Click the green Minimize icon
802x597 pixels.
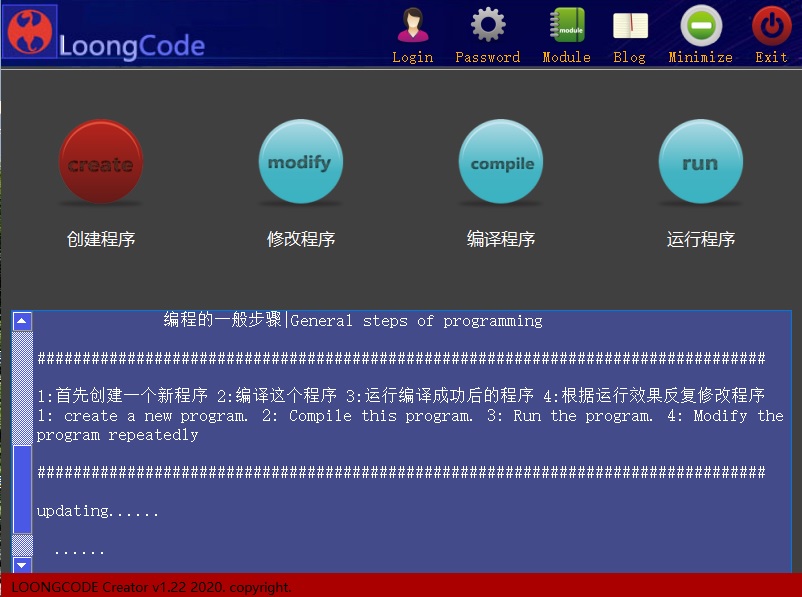coord(700,25)
